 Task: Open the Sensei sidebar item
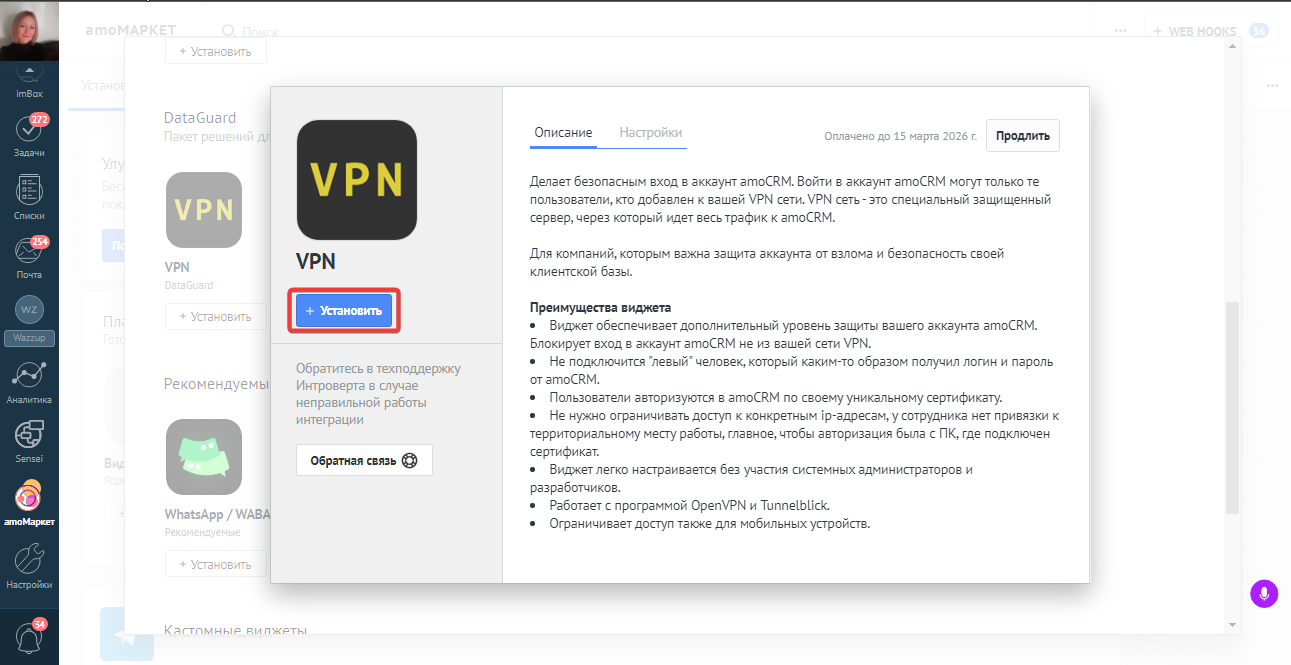pyautogui.click(x=29, y=444)
